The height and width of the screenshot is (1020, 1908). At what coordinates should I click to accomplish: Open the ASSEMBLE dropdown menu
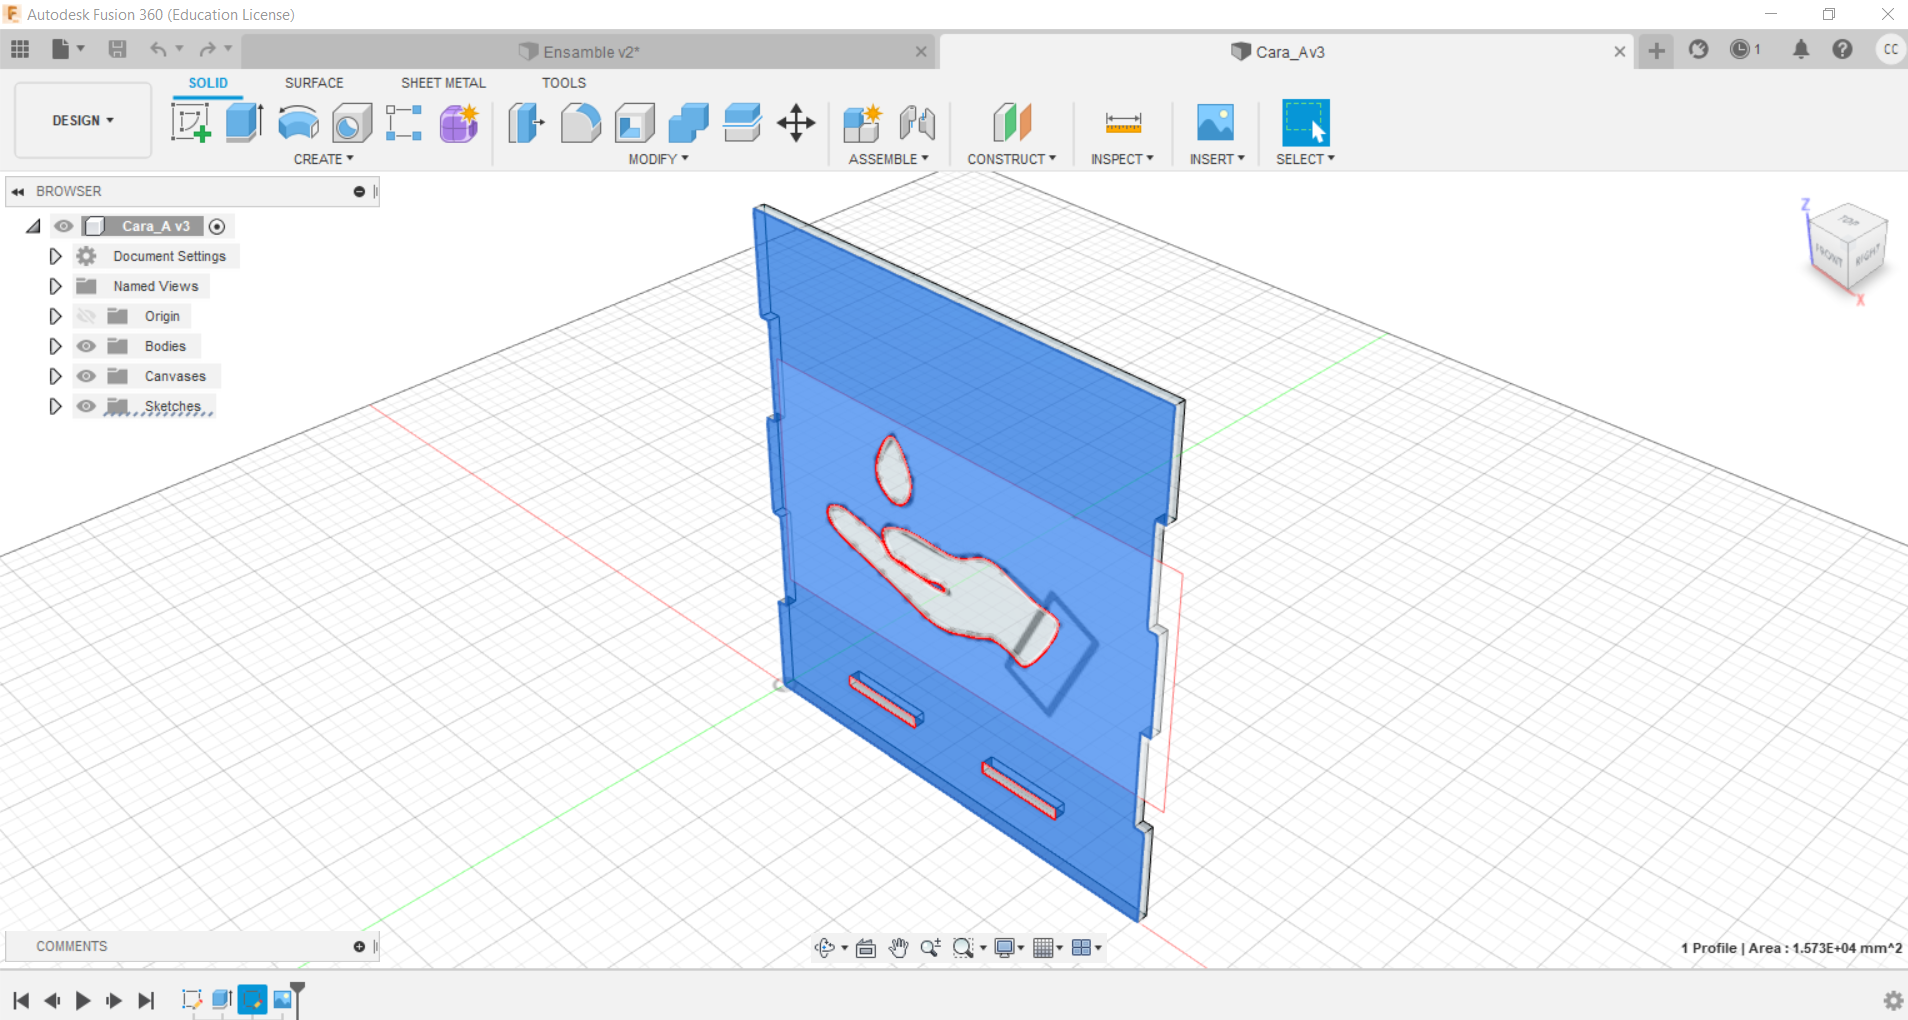point(888,159)
